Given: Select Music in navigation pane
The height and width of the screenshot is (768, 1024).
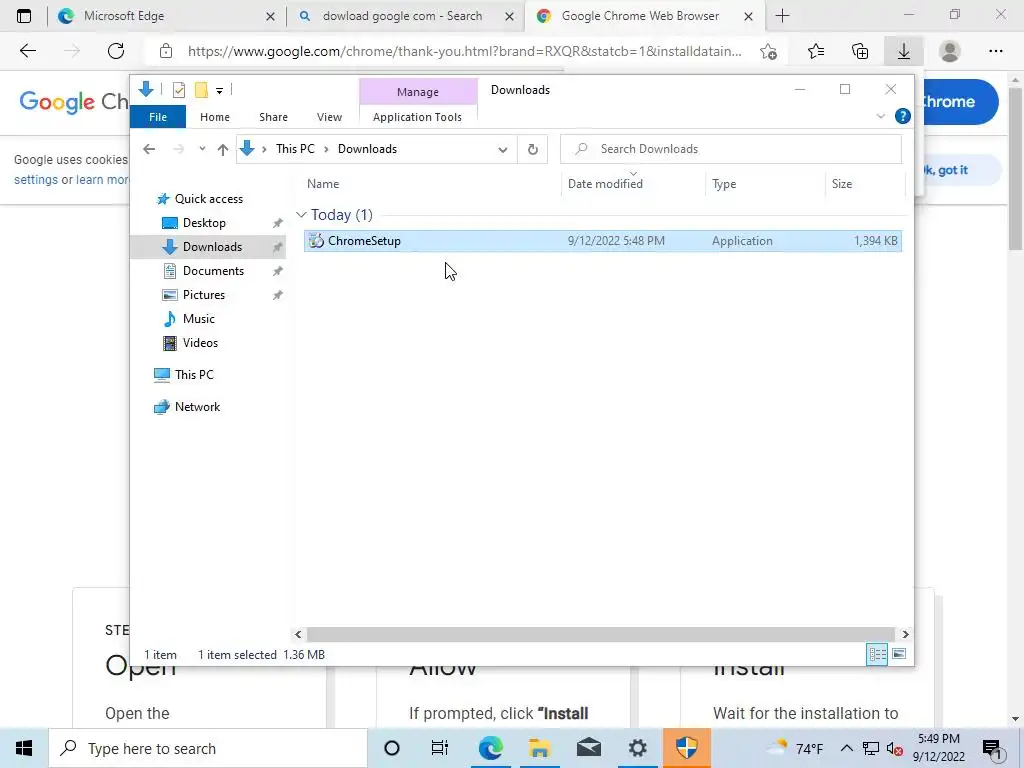Looking at the screenshot, I should click(x=199, y=319).
